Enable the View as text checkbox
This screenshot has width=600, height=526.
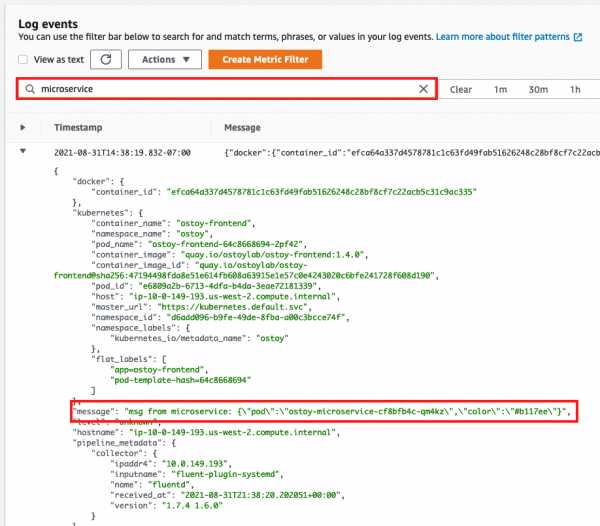click(25, 60)
